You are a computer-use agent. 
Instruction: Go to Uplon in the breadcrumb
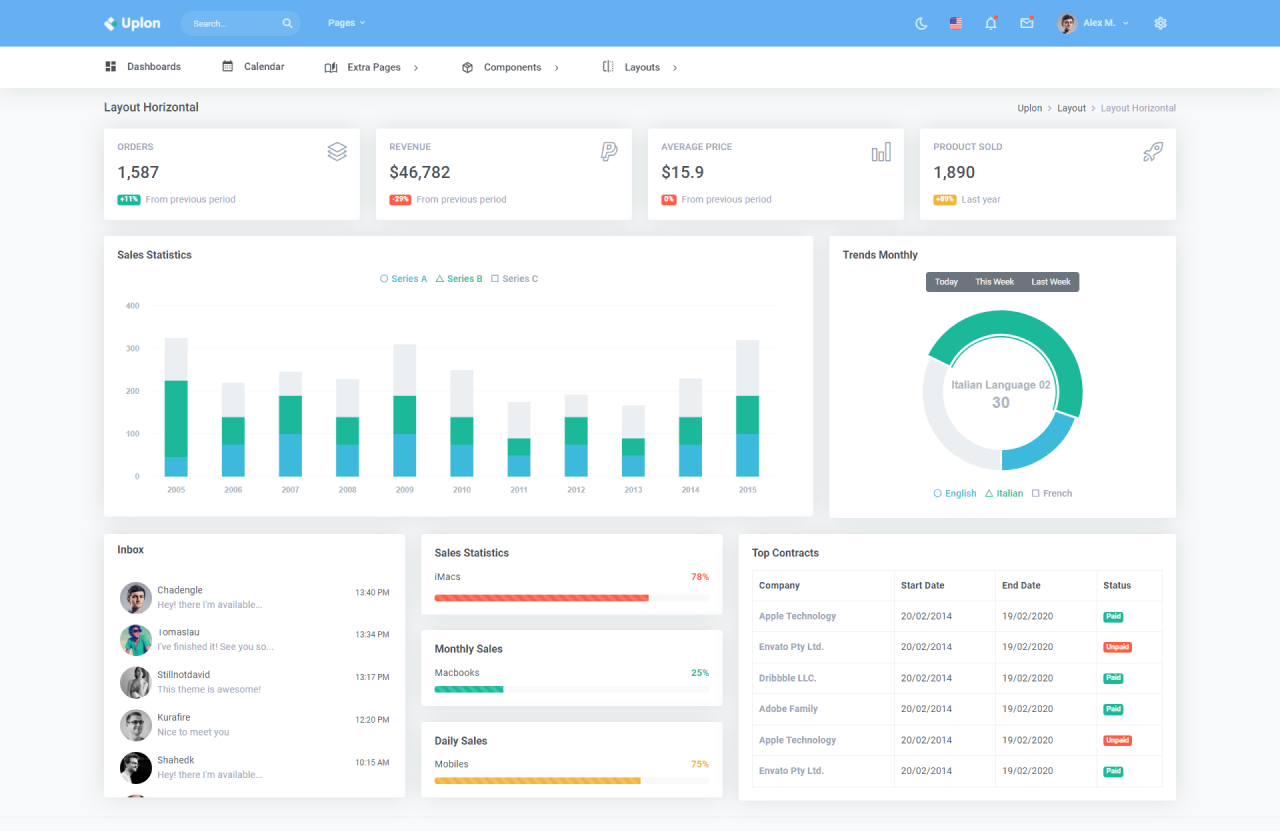(x=1030, y=108)
